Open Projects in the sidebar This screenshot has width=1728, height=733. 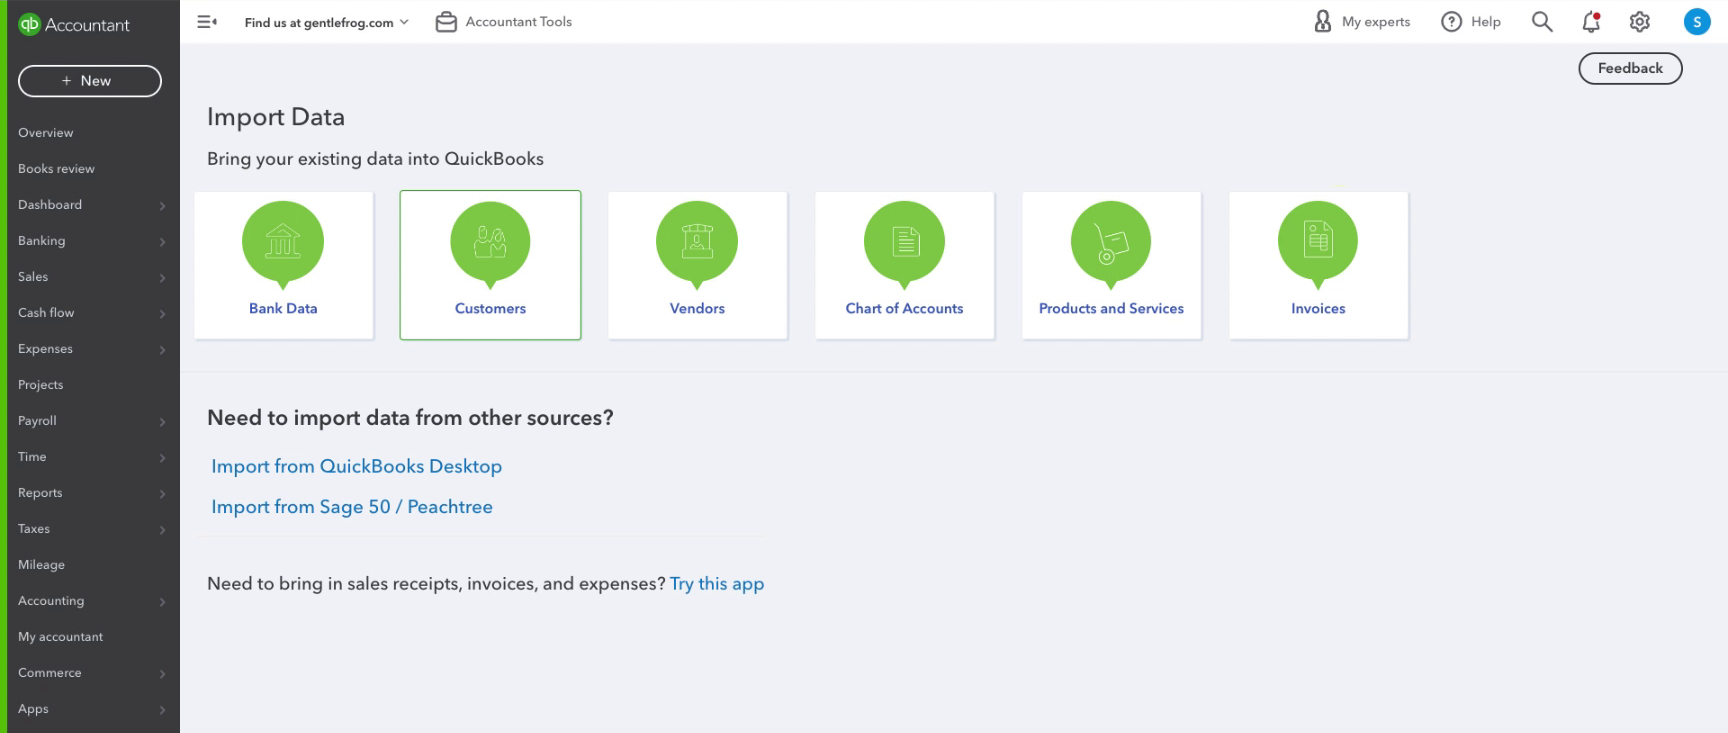[x=41, y=385]
